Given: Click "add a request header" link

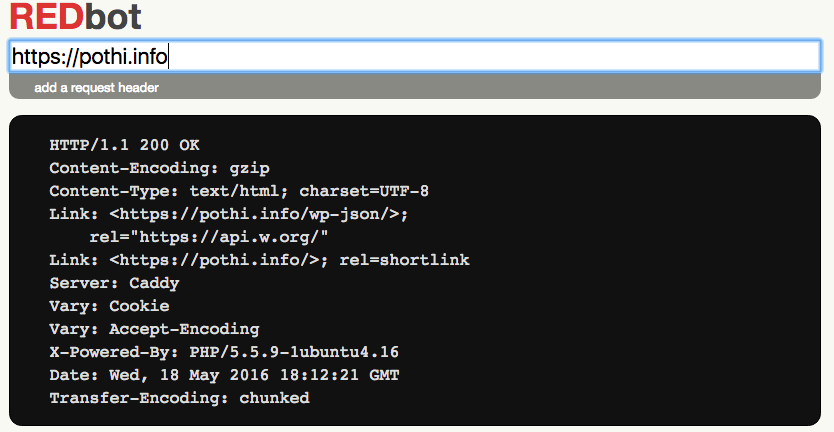Looking at the screenshot, I should point(96,88).
